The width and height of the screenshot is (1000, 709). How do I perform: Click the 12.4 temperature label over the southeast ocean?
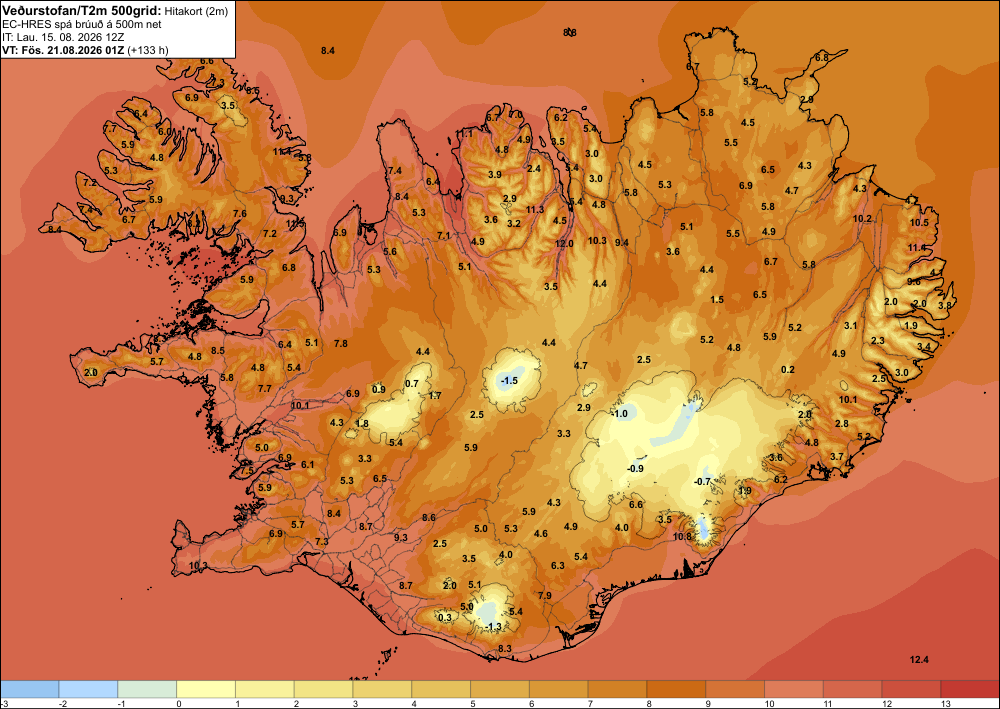pos(919,659)
